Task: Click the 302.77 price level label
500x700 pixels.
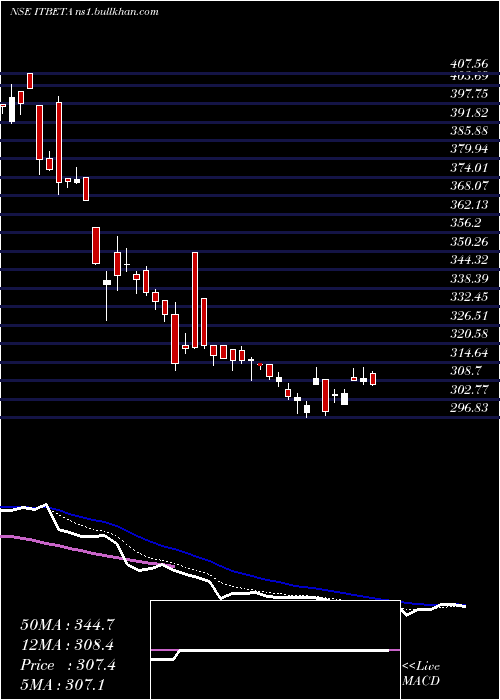Action: [x=469, y=390]
